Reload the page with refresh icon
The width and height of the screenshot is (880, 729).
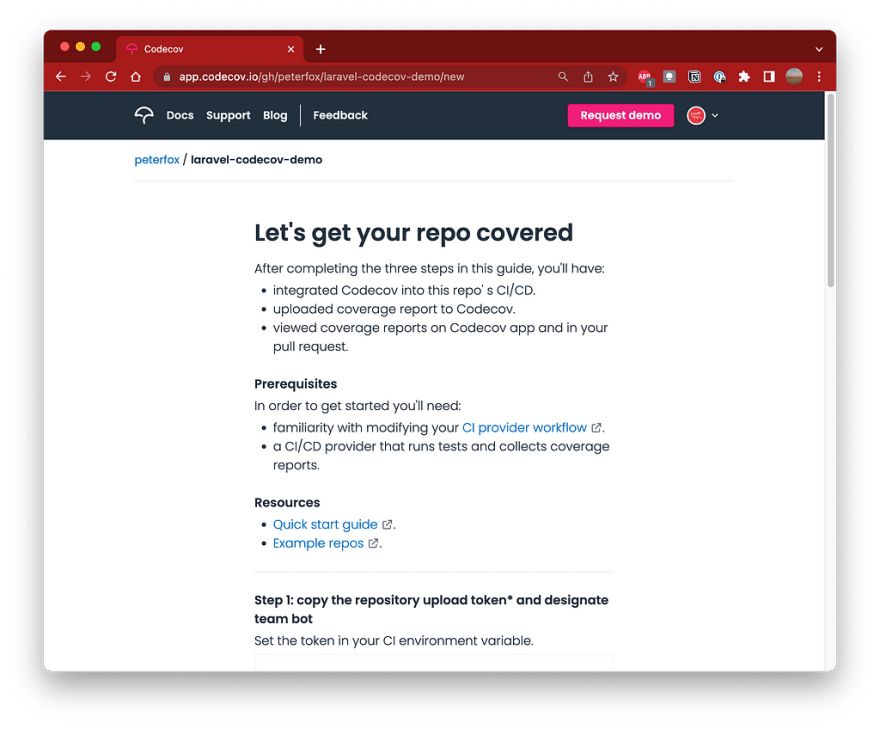tap(111, 77)
